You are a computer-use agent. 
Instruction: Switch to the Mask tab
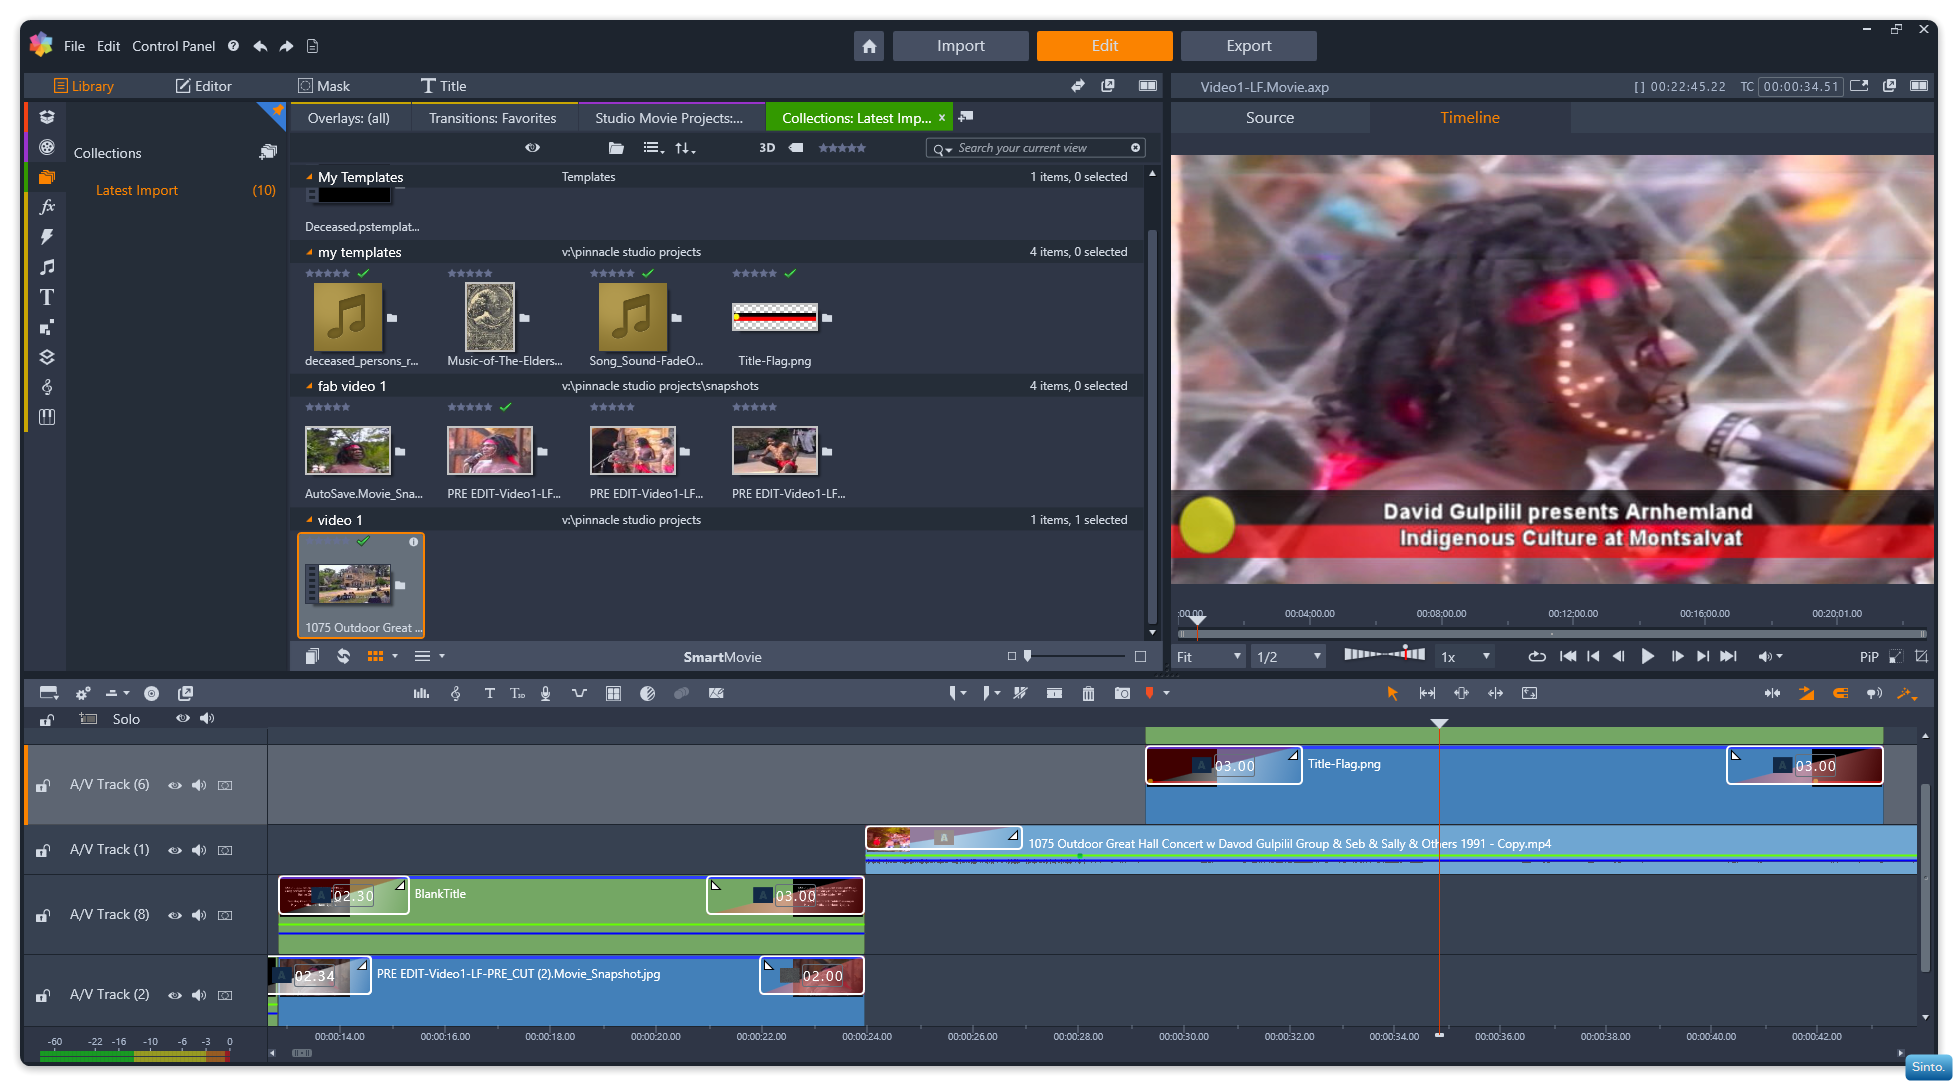pos(324,86)
